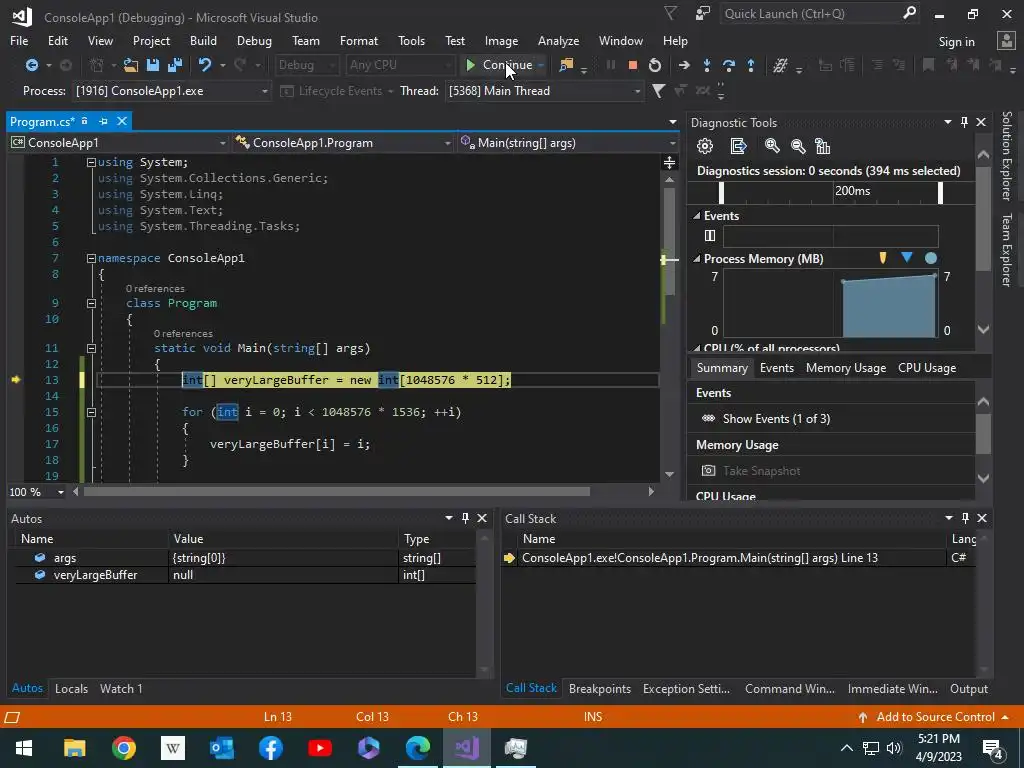The width and height of the screenshot is (1024, 768).
Task: Click the notifications flag icon in title bar
Action: pyautogui.click(x=671, y=14)
